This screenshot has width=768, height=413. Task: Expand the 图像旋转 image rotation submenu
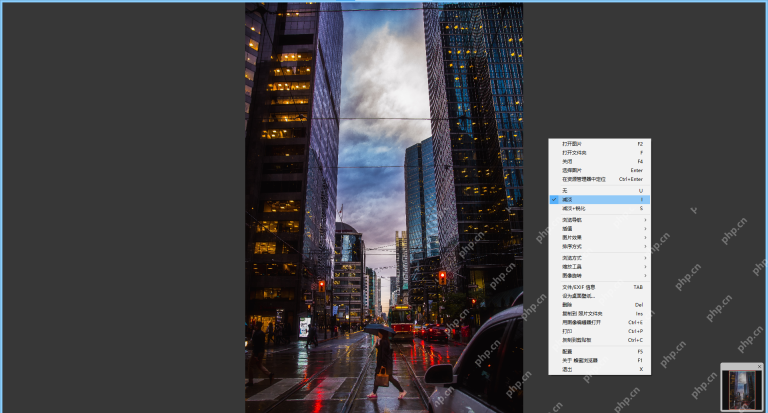(600, 275)
